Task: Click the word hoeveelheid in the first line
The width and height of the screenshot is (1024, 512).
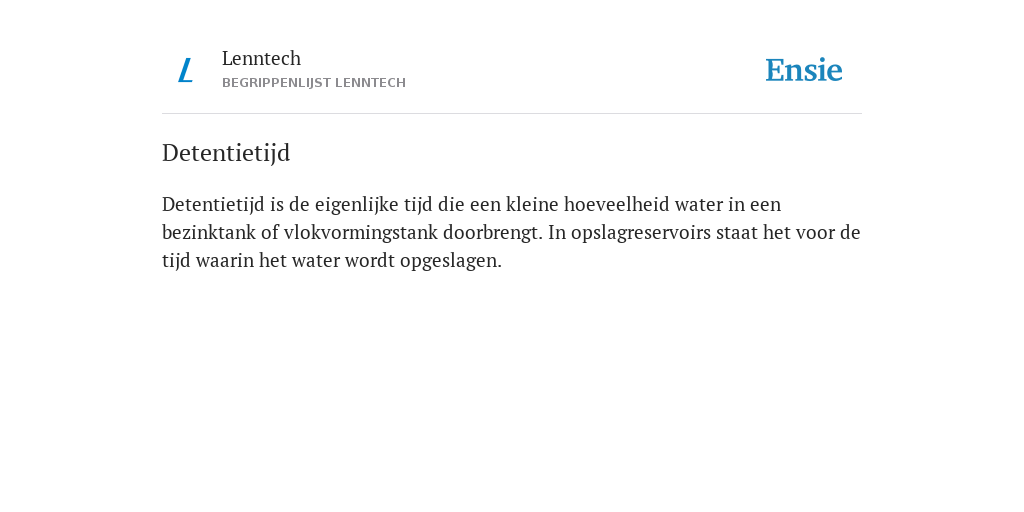Action: [616, 204]
